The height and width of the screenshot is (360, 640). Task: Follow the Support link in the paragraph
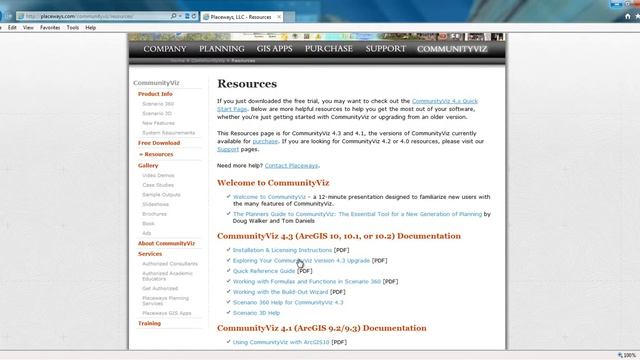point(228,149)
